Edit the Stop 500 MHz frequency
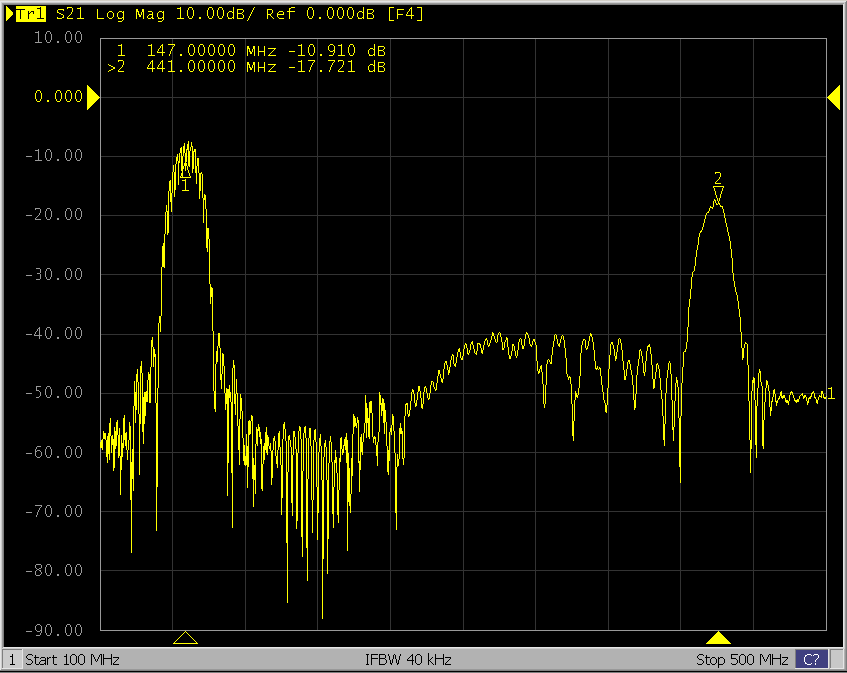 click(x=742, y=660)
